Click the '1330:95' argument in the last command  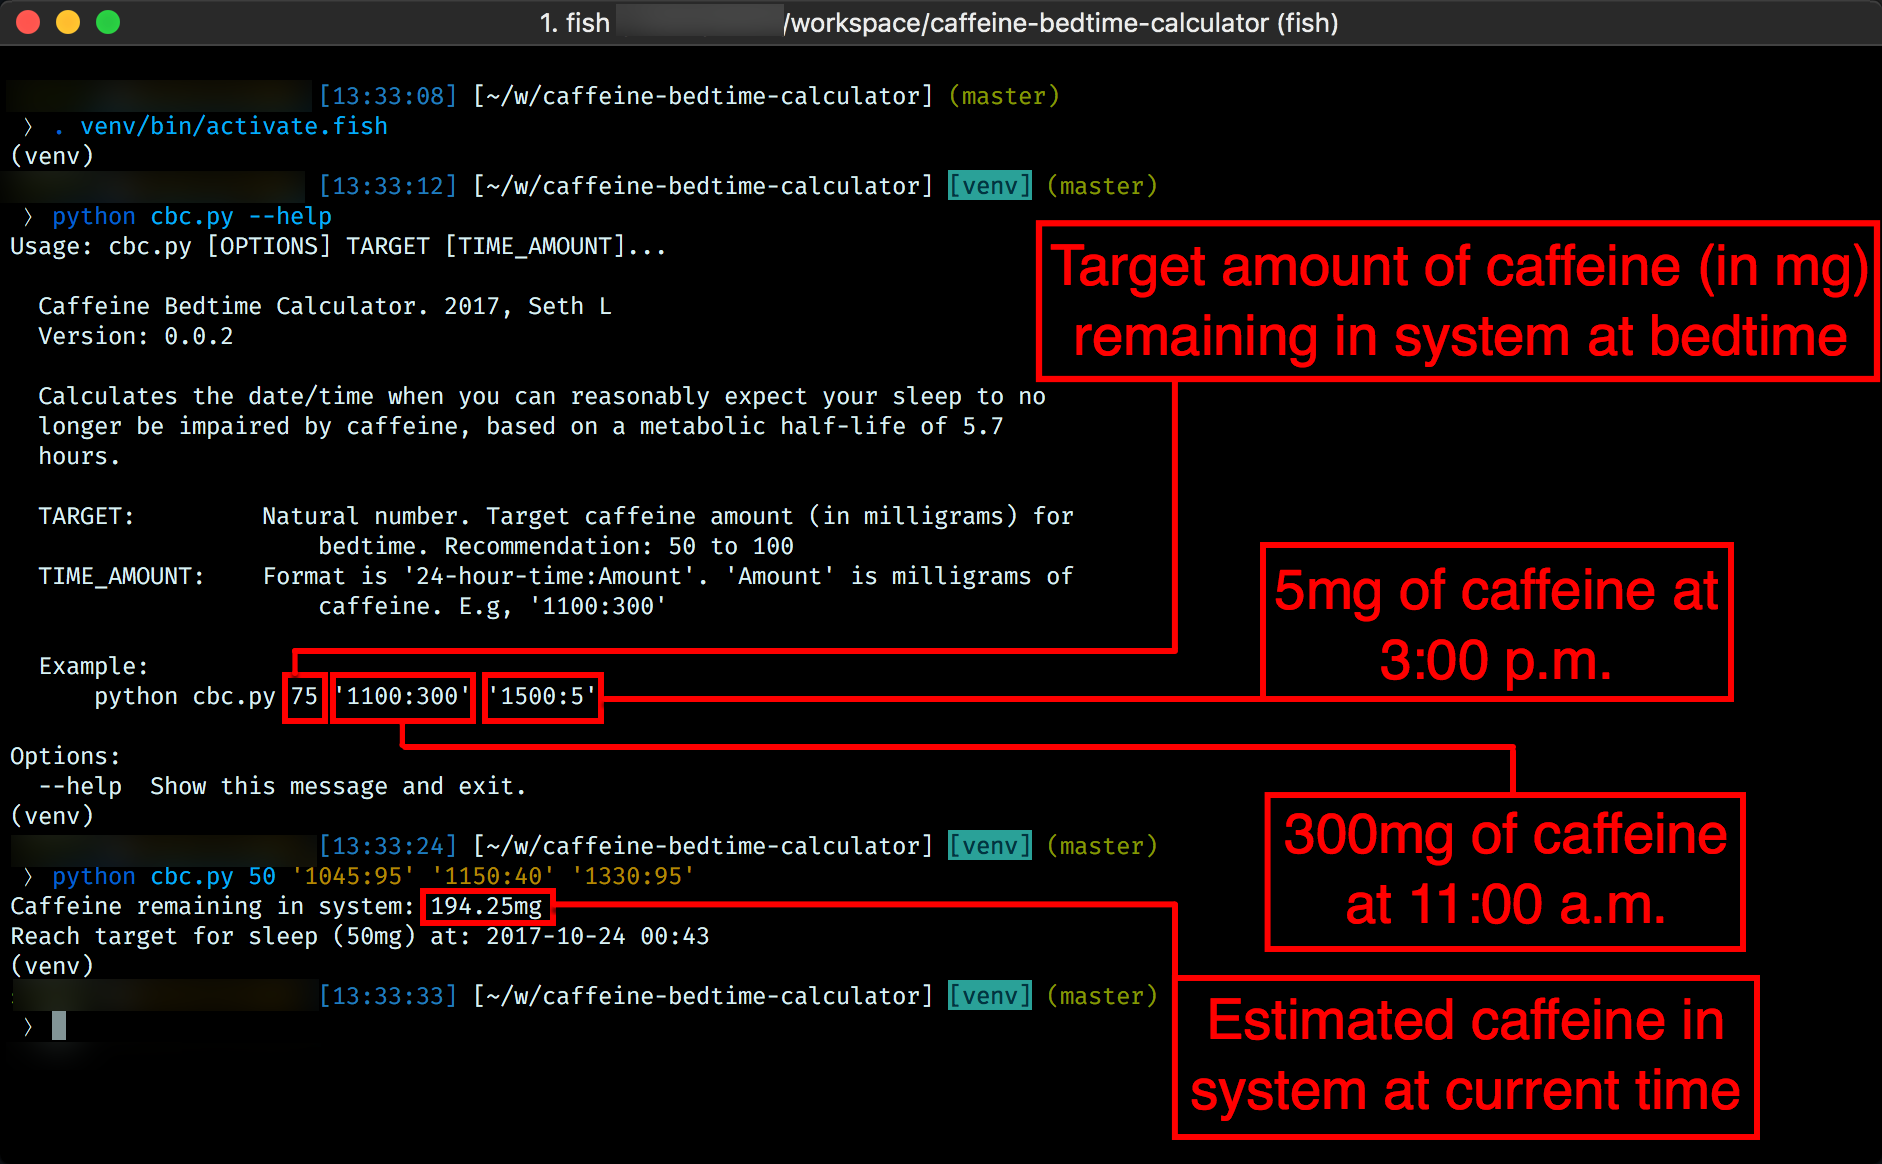(633, 876)
